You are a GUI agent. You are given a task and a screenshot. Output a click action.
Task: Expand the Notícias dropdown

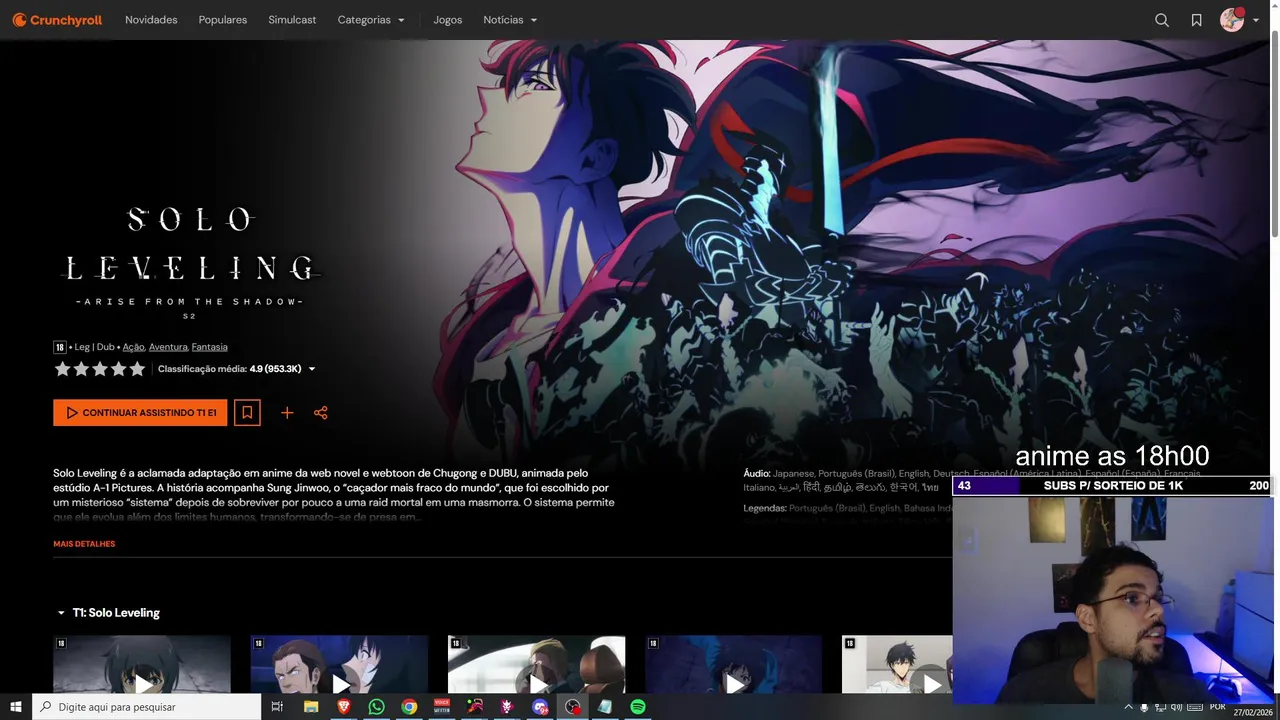point(510,20)
